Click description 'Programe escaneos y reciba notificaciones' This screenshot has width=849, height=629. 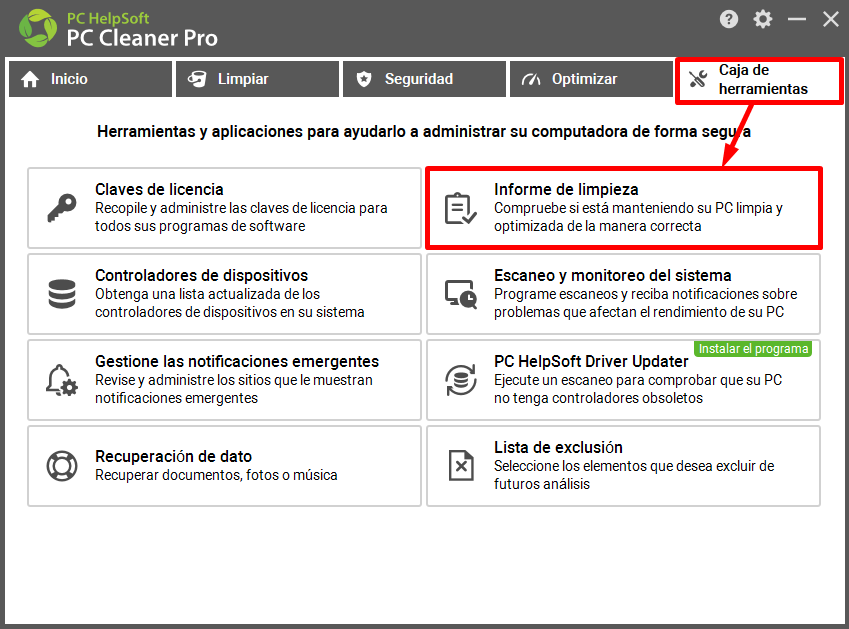click(645, 303)
